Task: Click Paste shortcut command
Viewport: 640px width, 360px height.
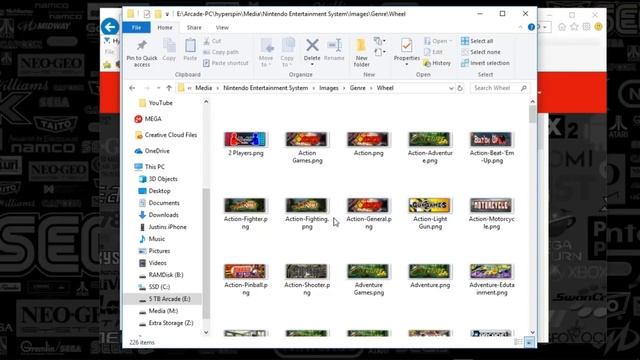Action: (226, 63)
